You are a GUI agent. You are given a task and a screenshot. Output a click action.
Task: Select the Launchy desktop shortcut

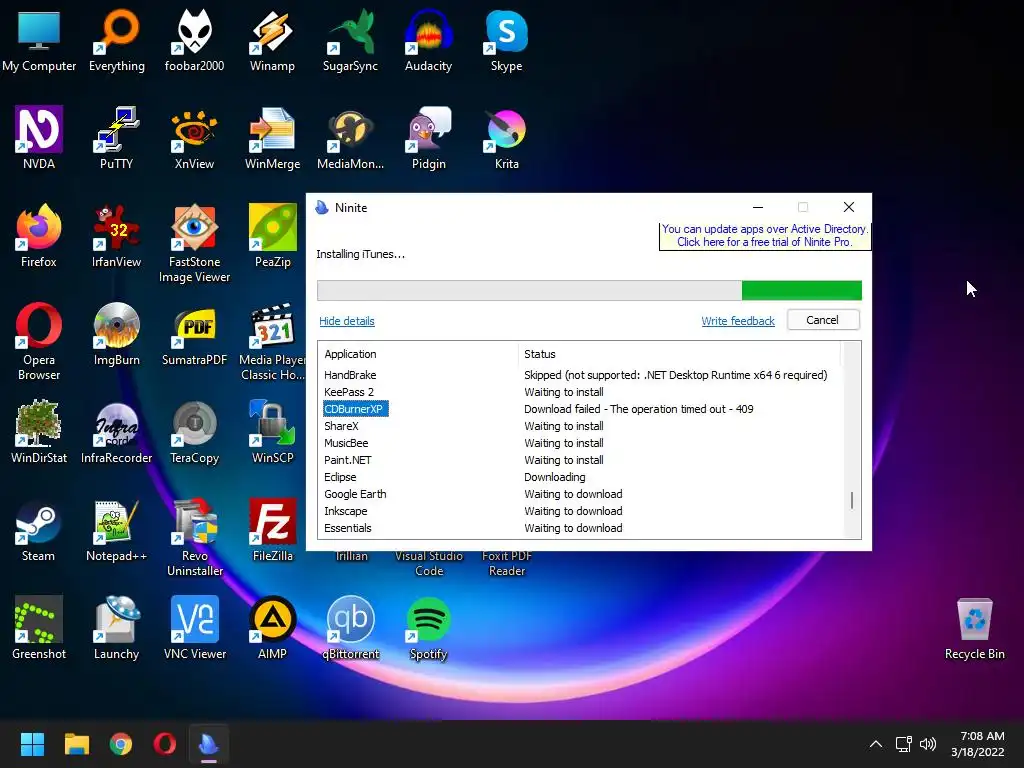(116, 628)
